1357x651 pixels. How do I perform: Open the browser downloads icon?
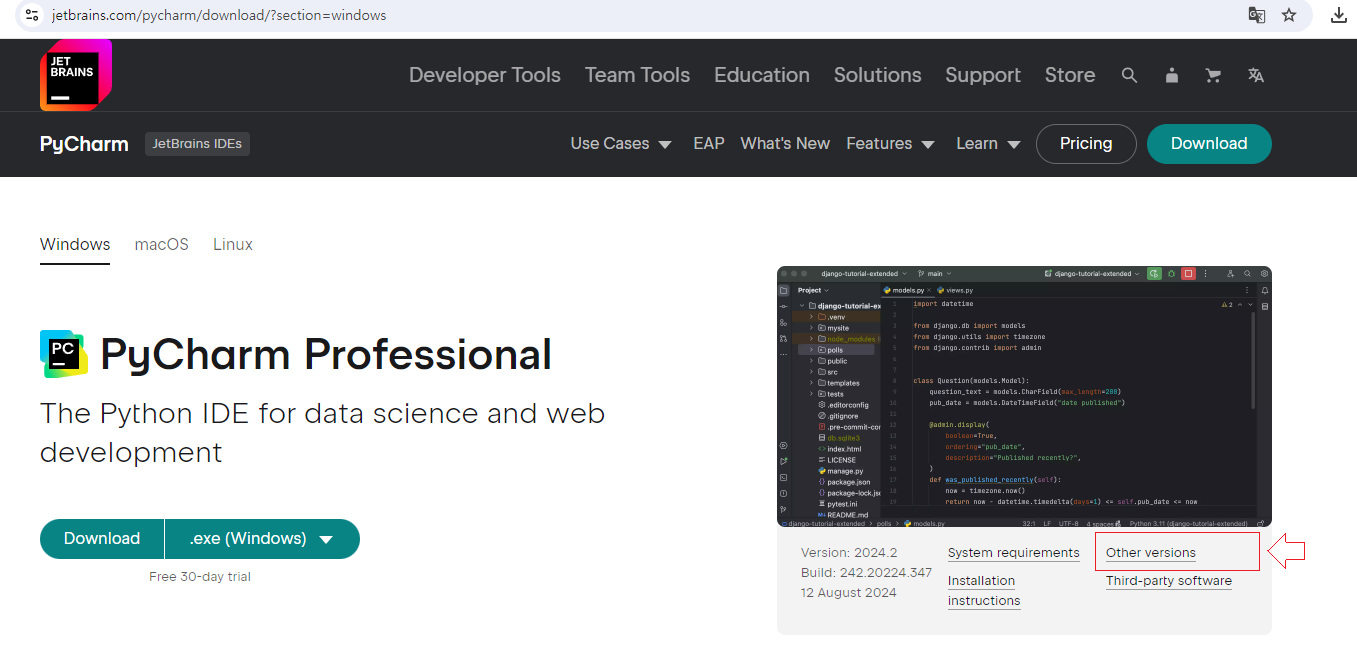[1338, 15]
